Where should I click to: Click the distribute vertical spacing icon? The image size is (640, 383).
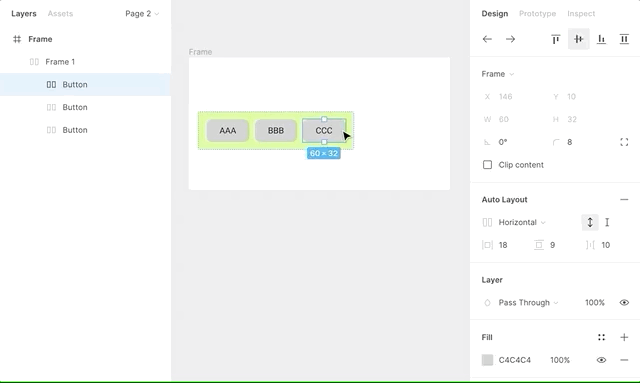(624, 39)
